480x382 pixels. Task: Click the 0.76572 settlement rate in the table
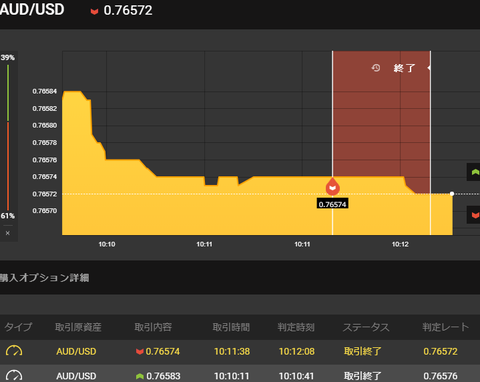pyautogui.click(x=440, y=351)
